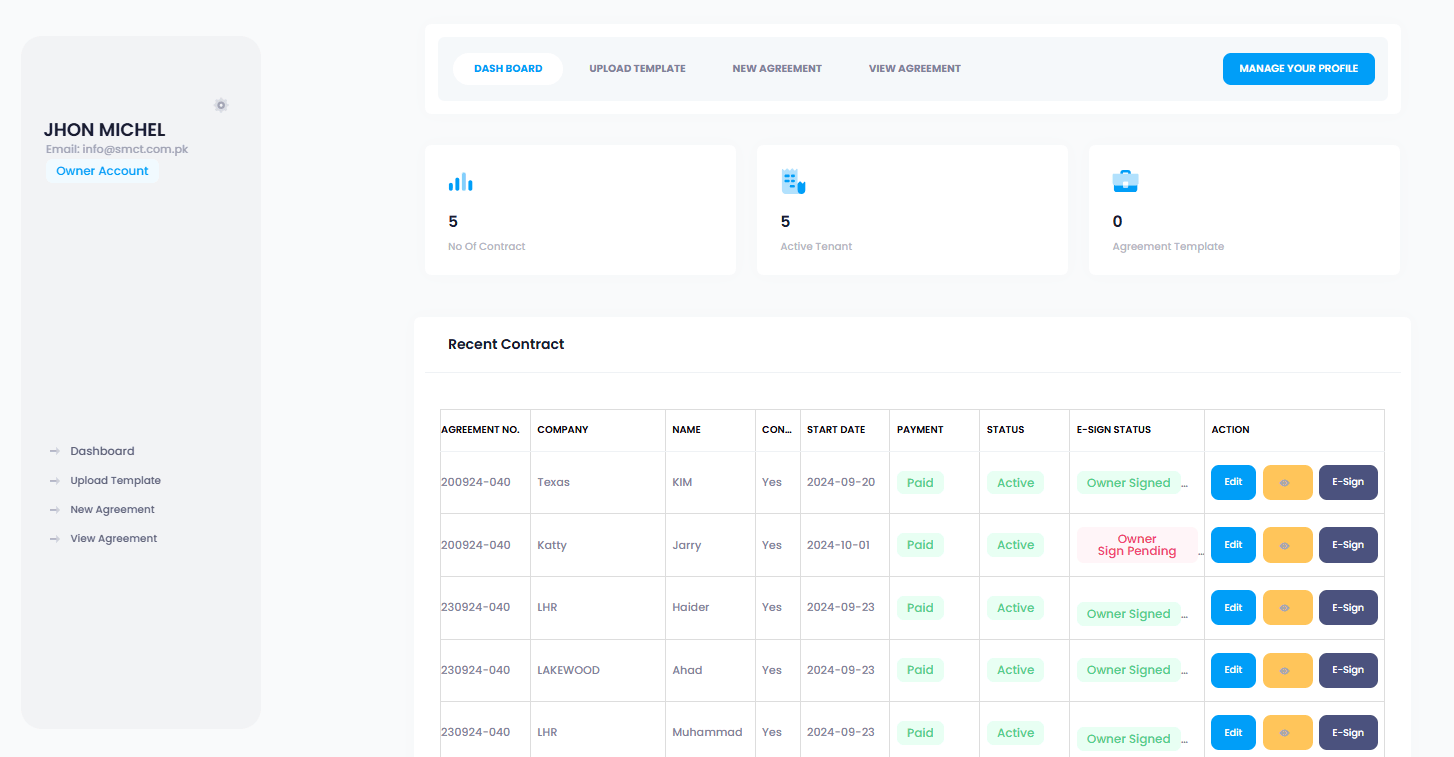Click the building icon above Active Tenant
This screenshot has width=1454, height=757.
click(x=792, y=182)
